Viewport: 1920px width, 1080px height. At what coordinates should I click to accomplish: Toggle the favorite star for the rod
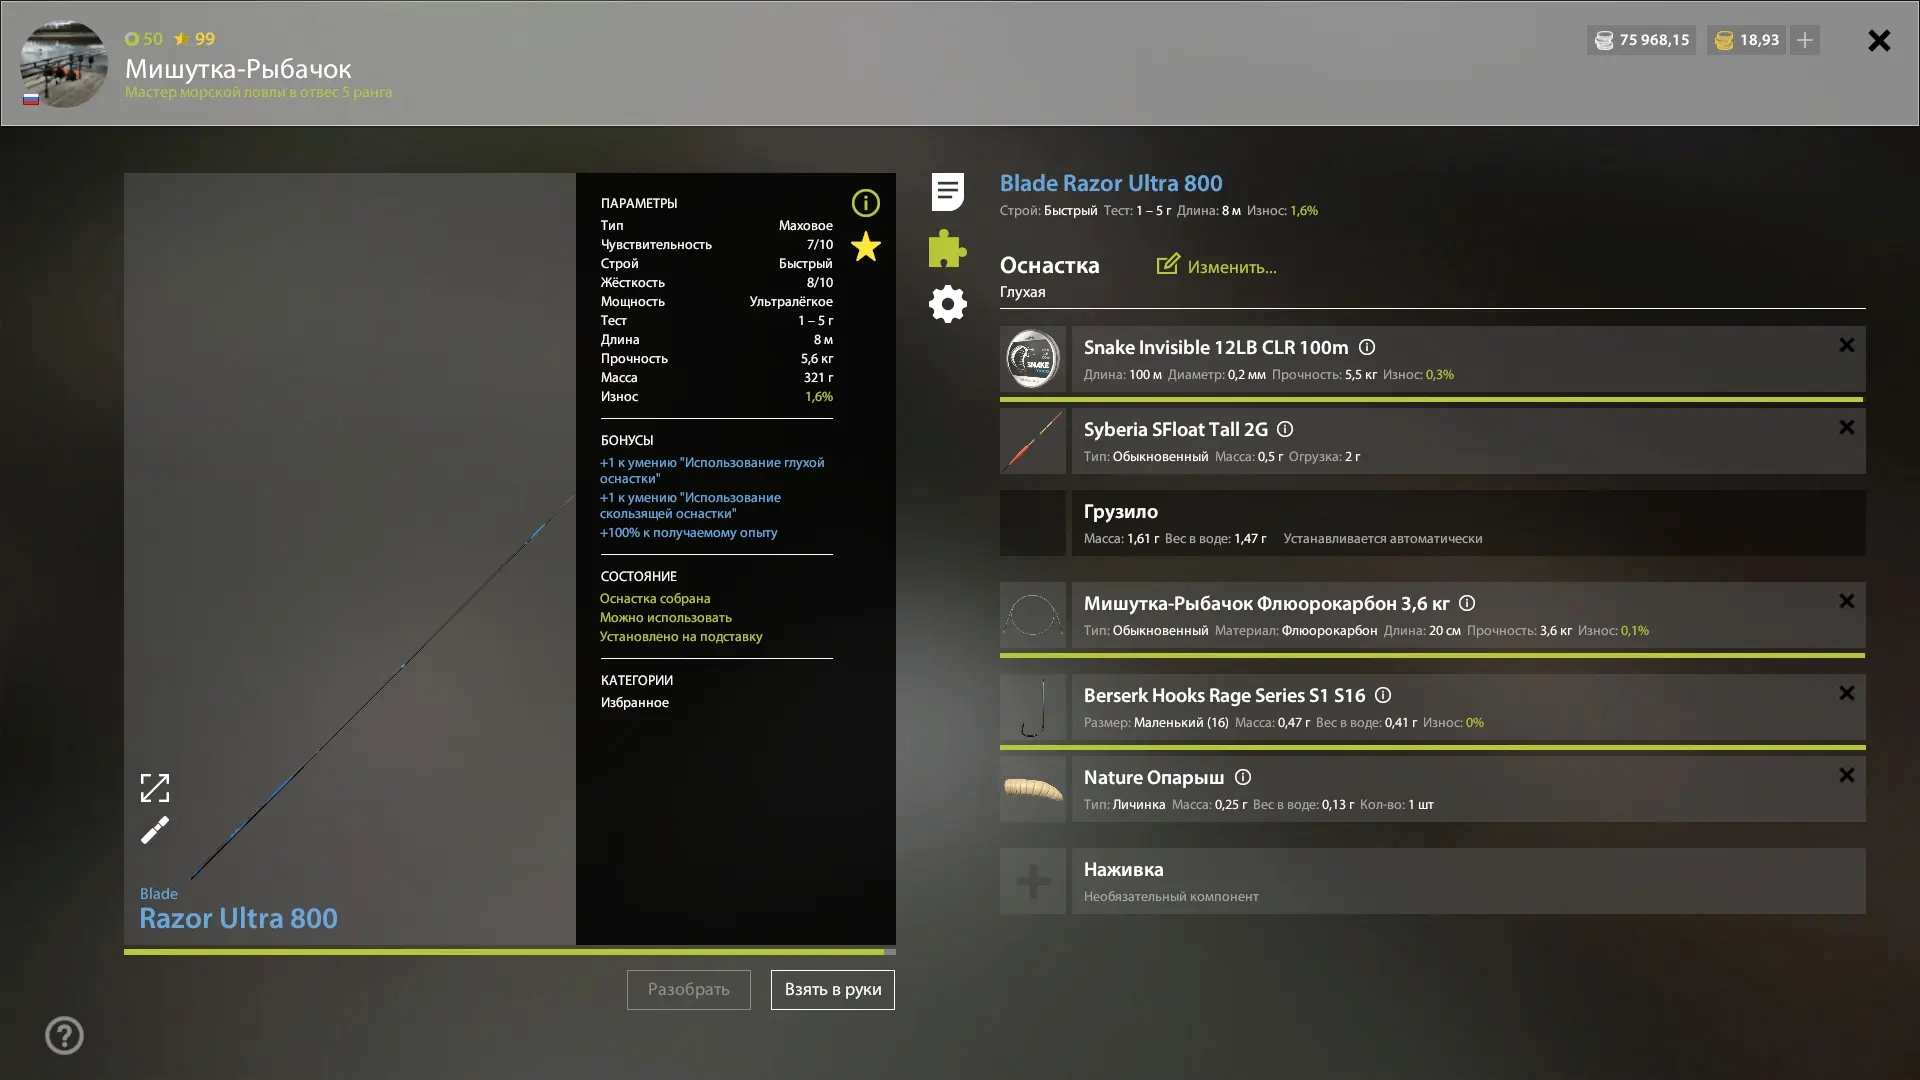point(865,247)
